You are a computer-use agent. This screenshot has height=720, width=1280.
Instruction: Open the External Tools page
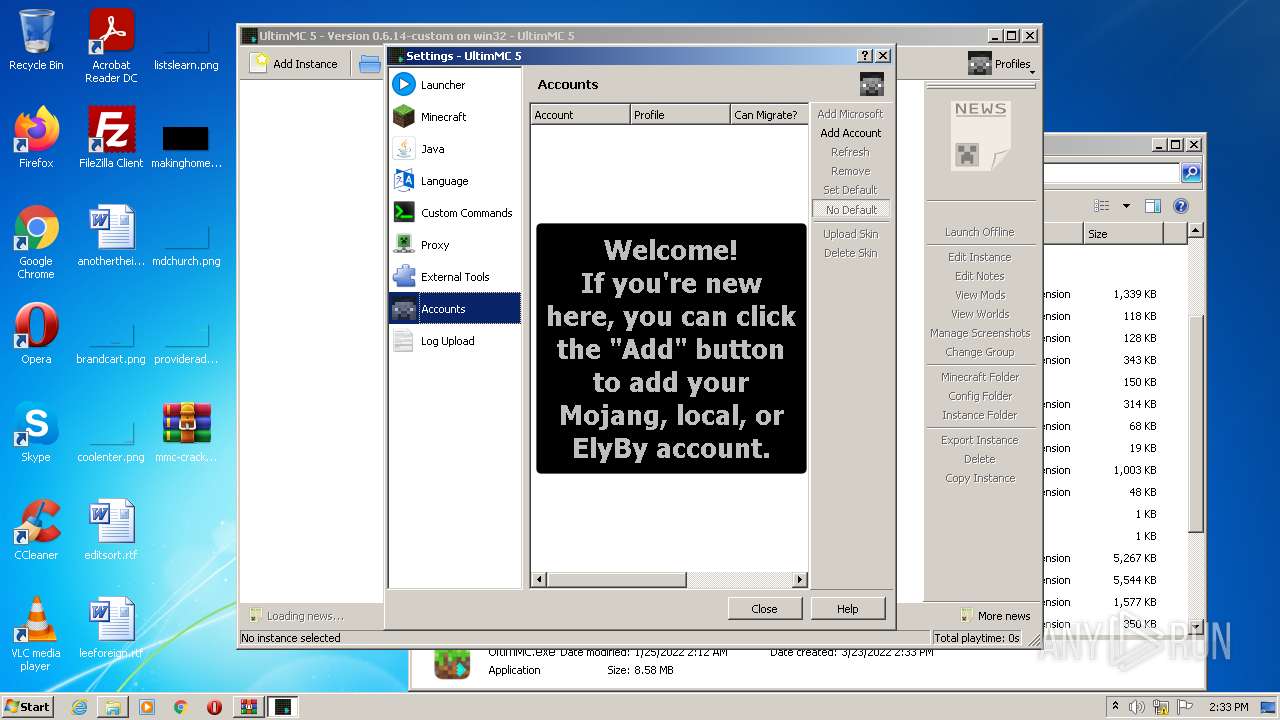tap(455, 277)
